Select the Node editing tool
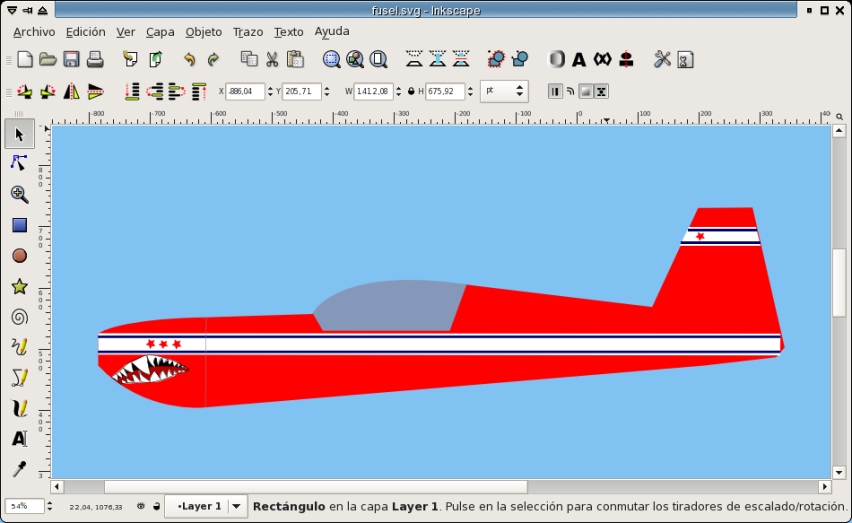 click(19, 163)
